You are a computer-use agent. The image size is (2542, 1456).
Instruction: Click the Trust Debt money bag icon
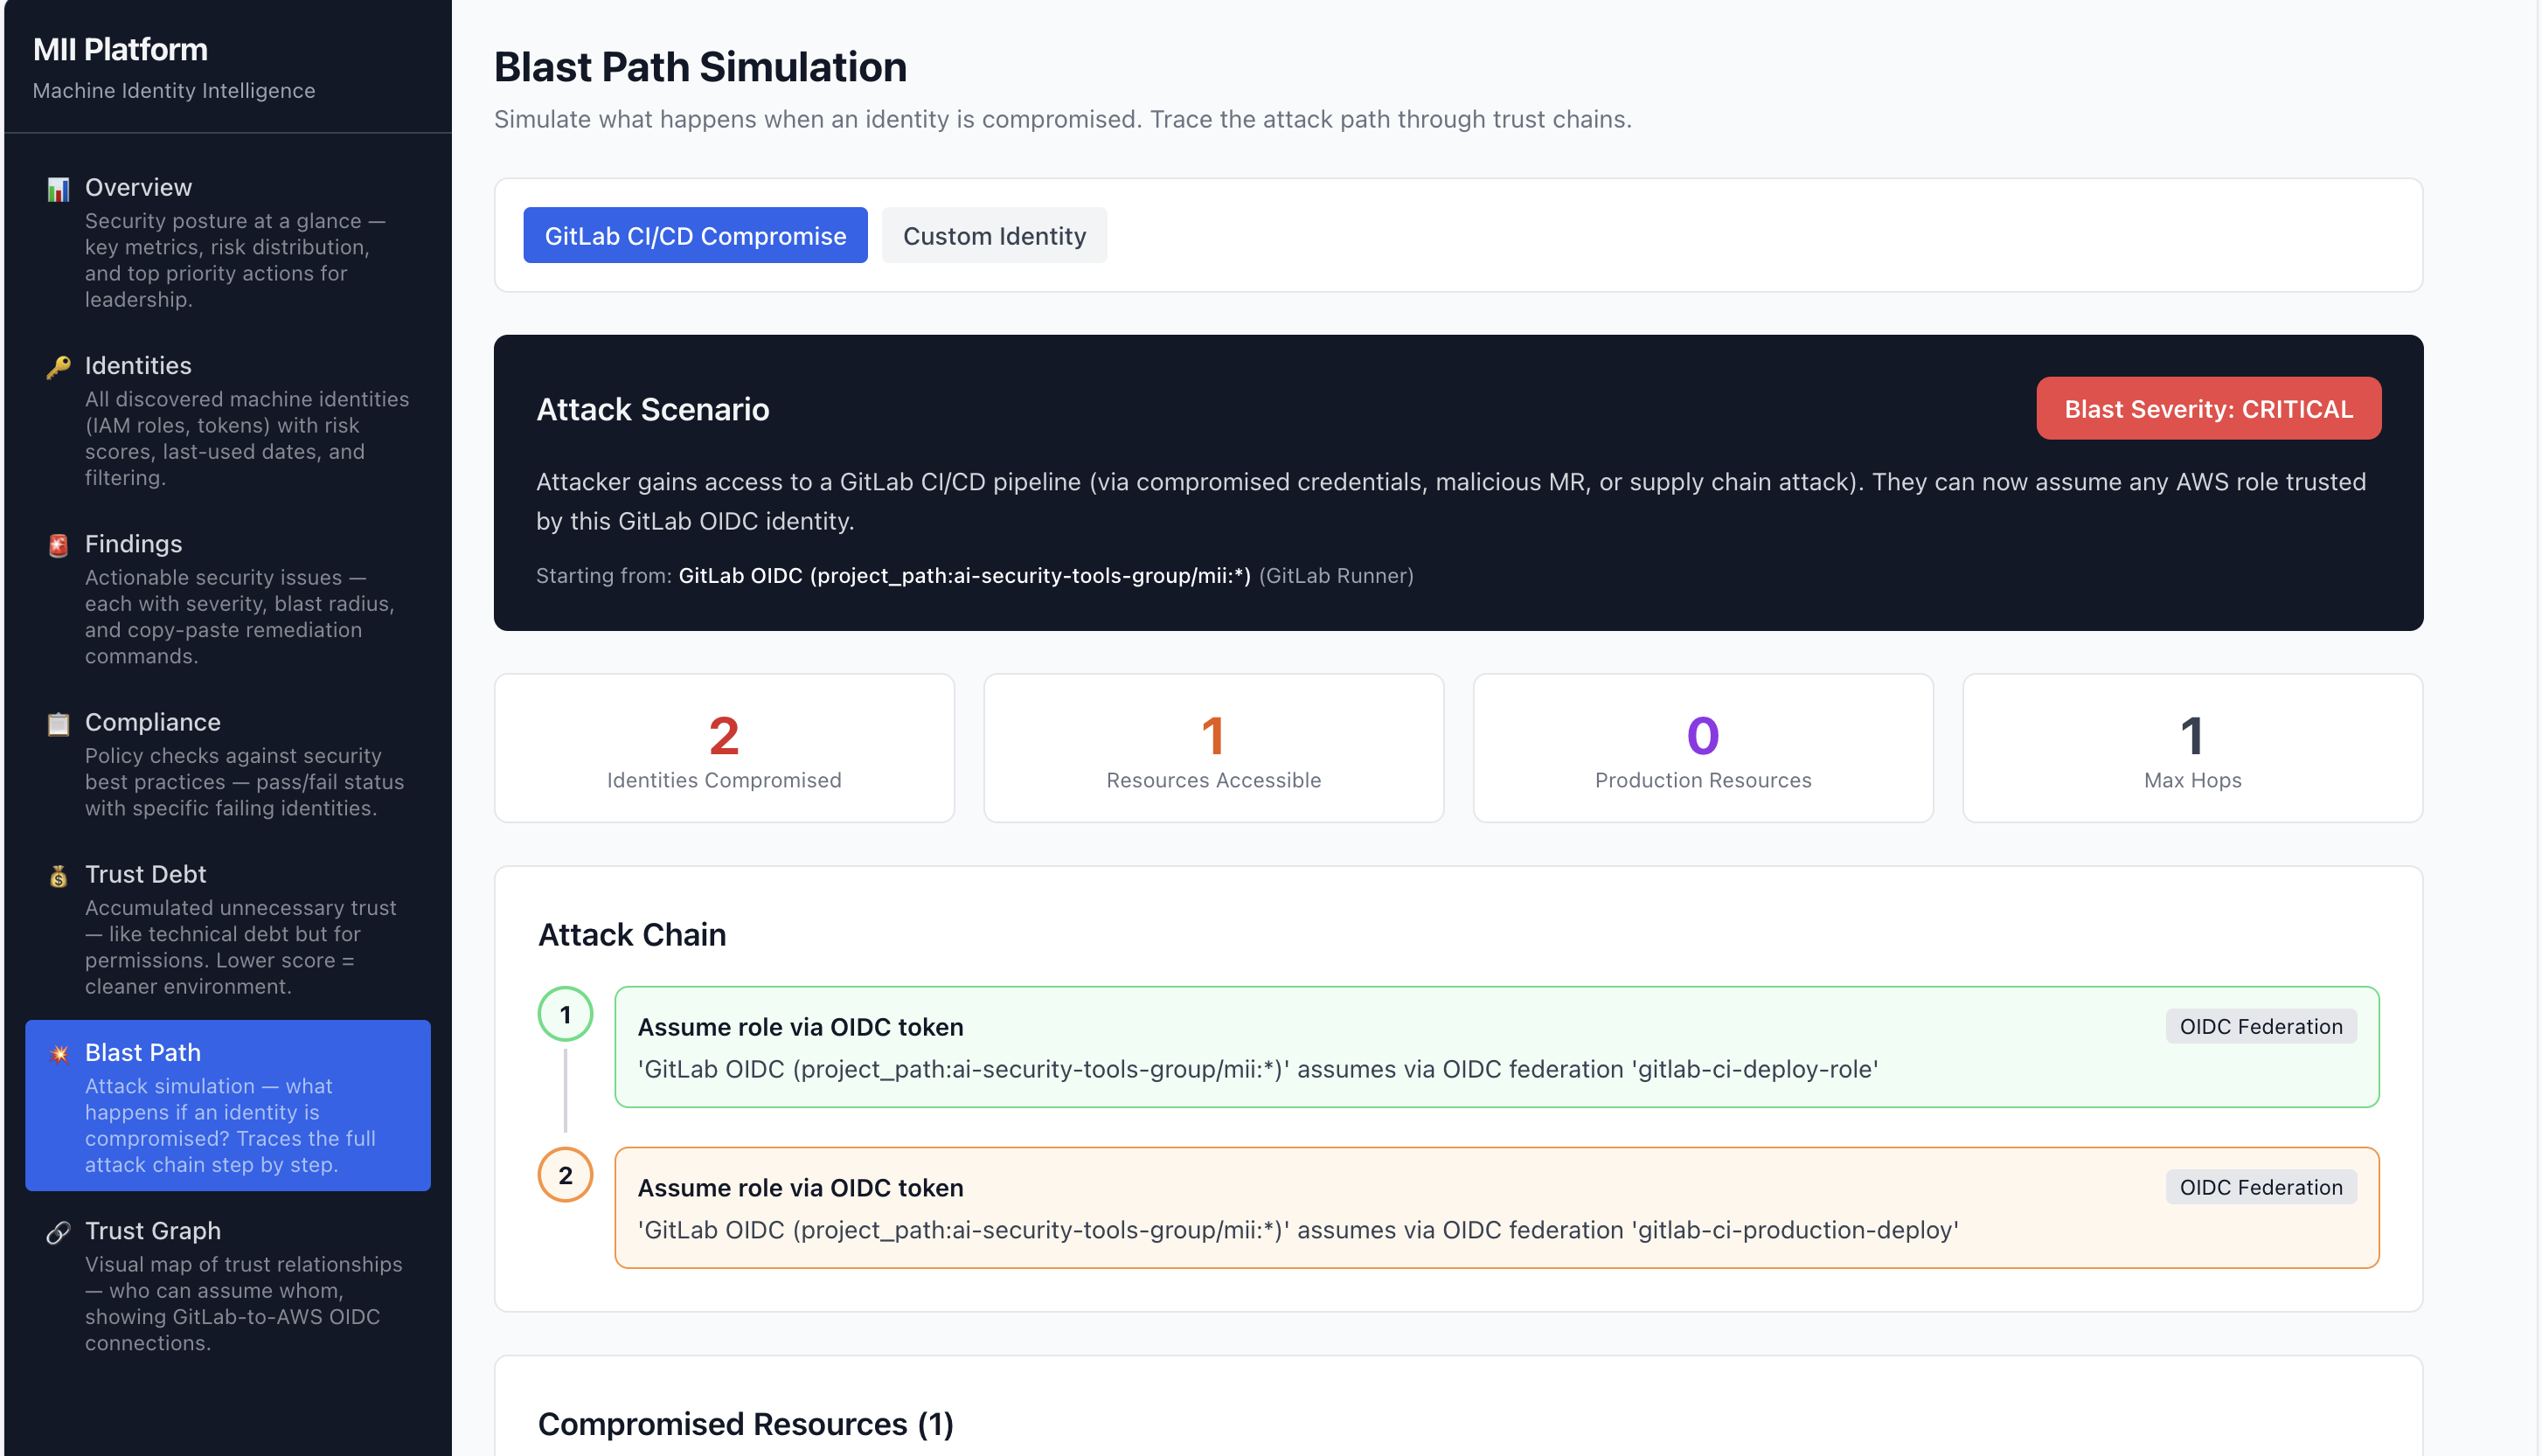tap(58, 876)
